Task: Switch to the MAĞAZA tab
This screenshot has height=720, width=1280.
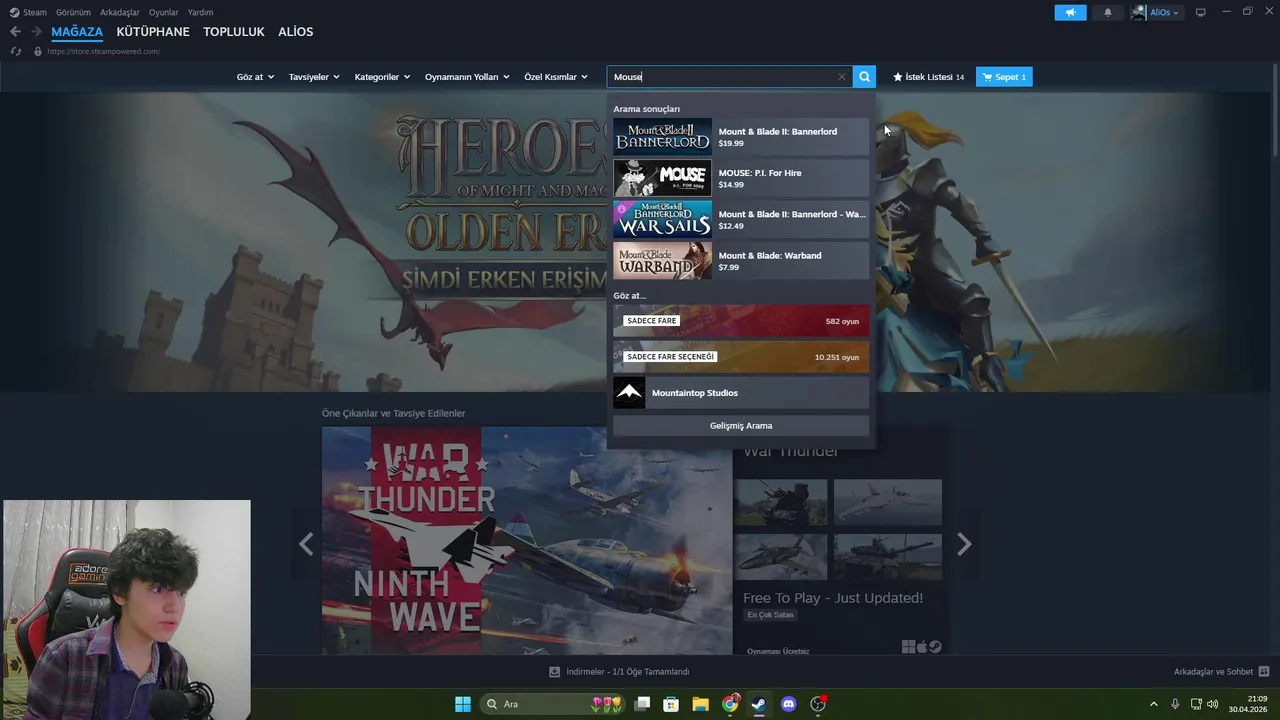Action: click(77, 32)
